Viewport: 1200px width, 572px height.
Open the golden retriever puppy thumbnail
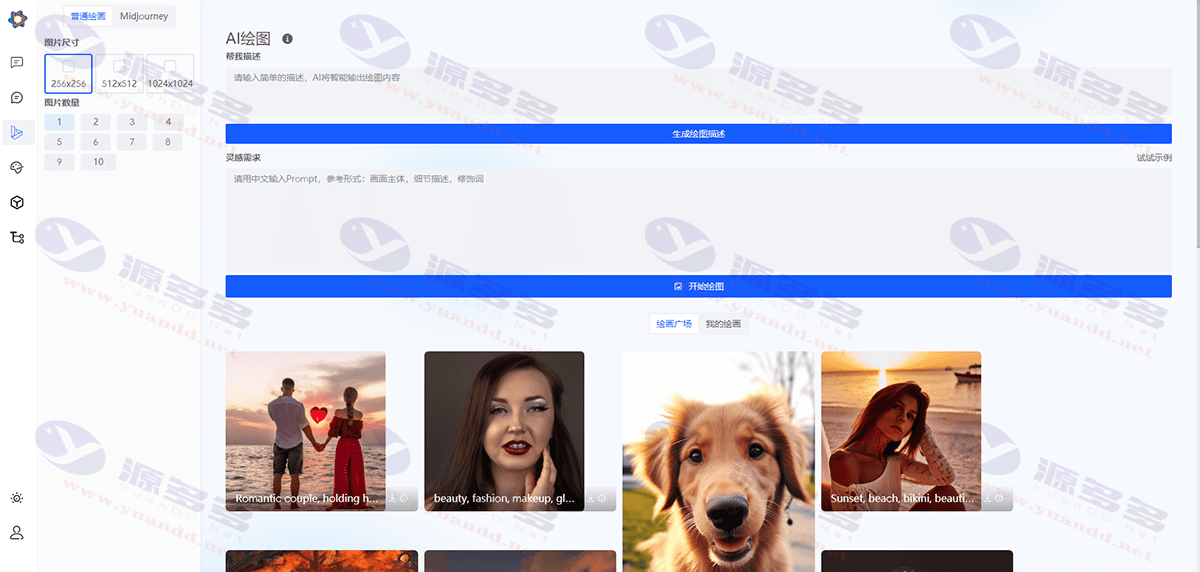[x=718, y=461]
